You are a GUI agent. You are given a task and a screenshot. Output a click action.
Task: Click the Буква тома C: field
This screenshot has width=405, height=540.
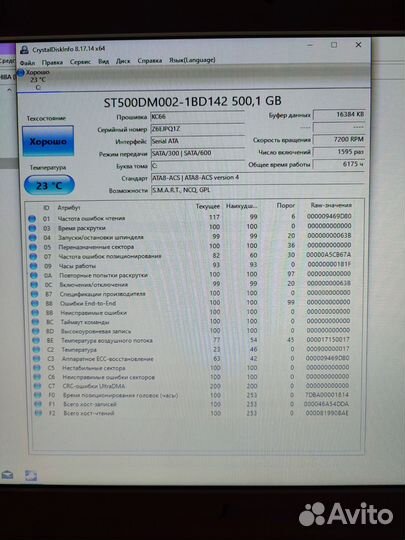[197, 166]
